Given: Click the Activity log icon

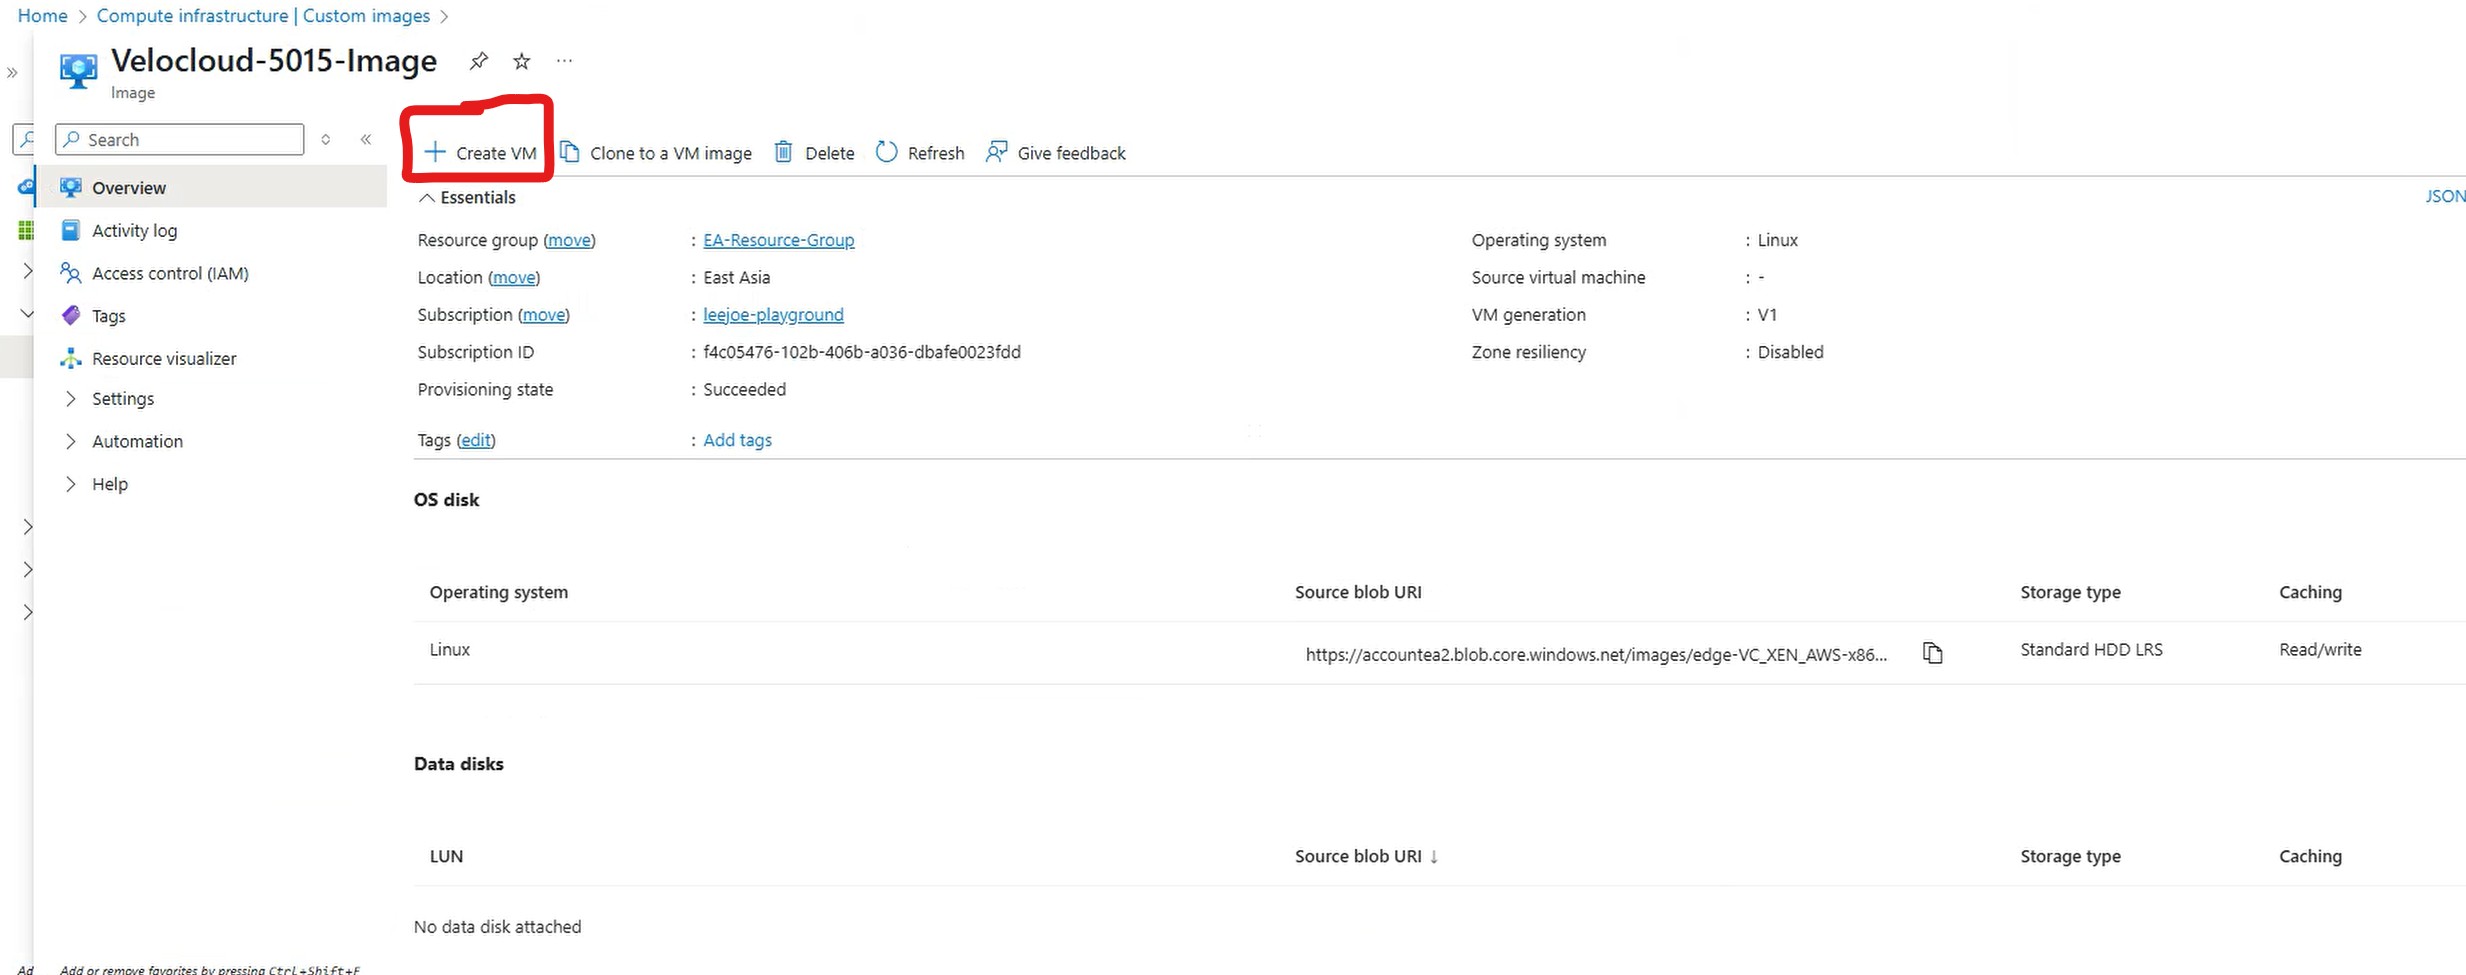Looking at the screenshot, I should (70, 230).
